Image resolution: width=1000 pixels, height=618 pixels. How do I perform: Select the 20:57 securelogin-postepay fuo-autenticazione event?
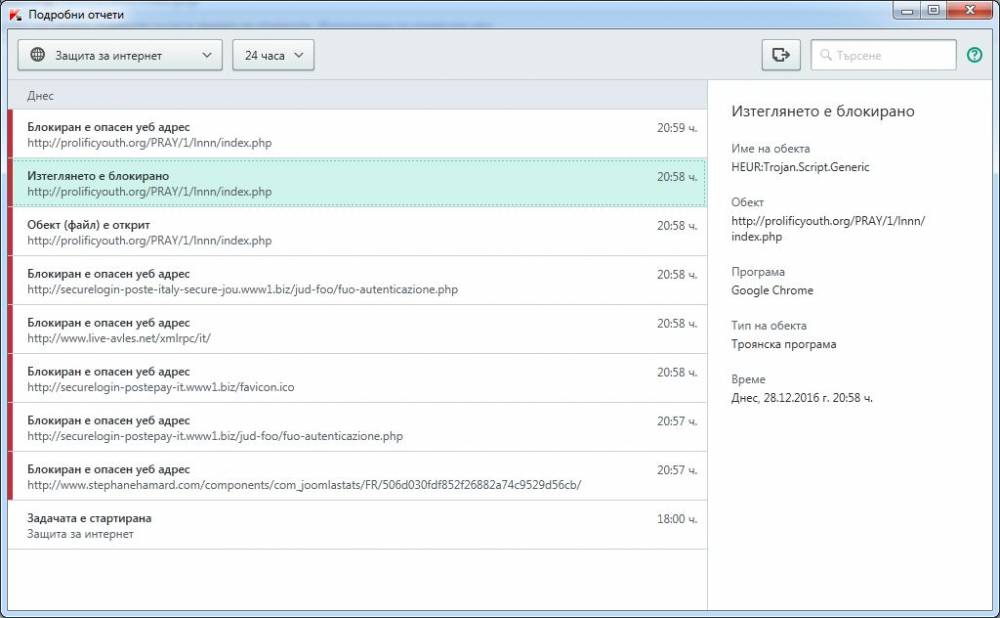click(357, 427)
